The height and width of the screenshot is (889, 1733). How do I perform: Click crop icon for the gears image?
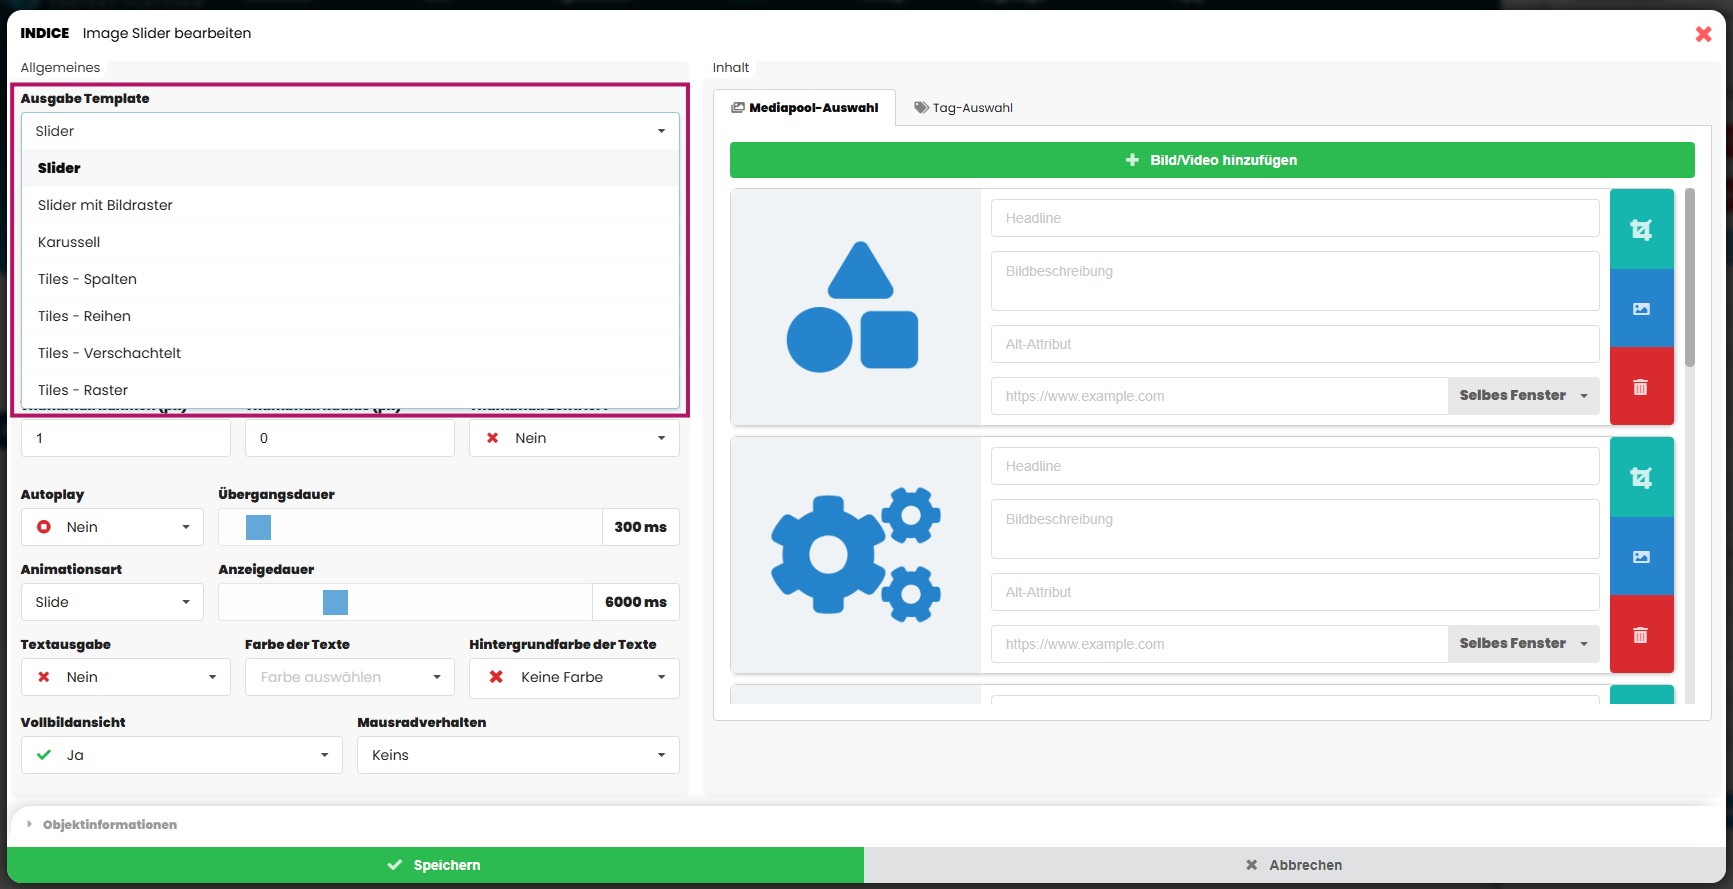click(x=1641, y=477)
